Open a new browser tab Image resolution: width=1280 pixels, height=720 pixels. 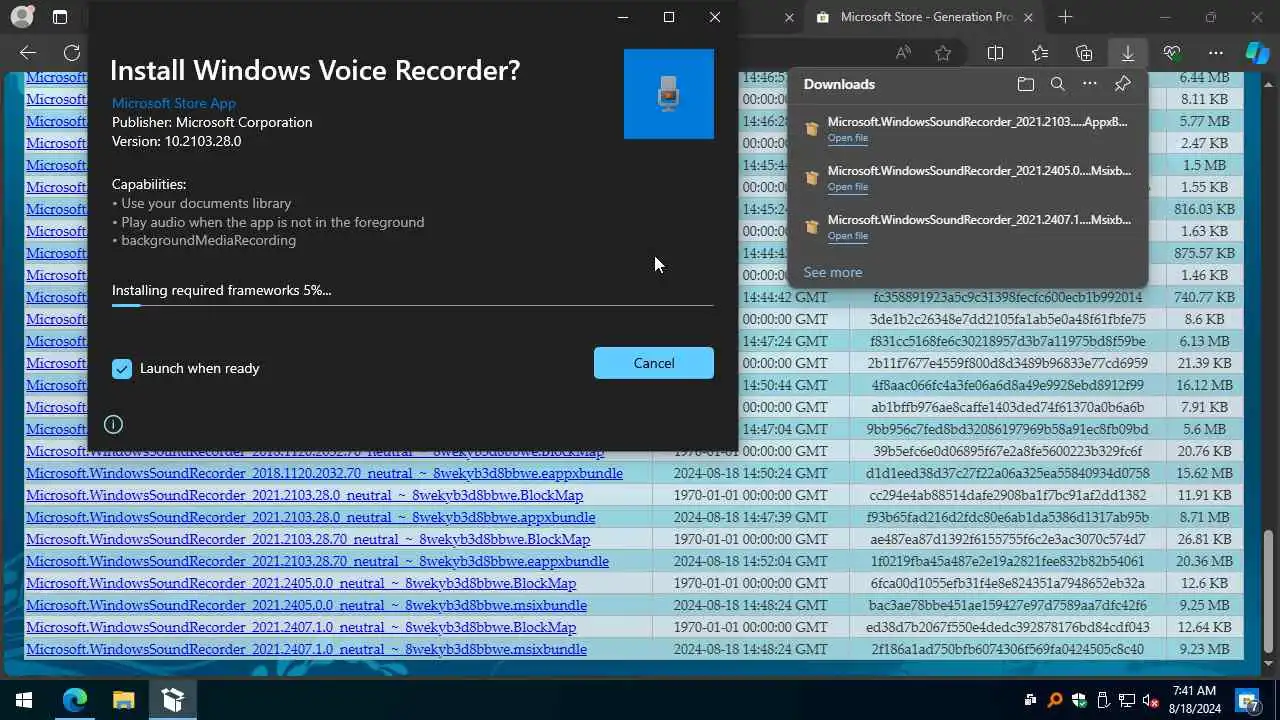point(1065,17)
